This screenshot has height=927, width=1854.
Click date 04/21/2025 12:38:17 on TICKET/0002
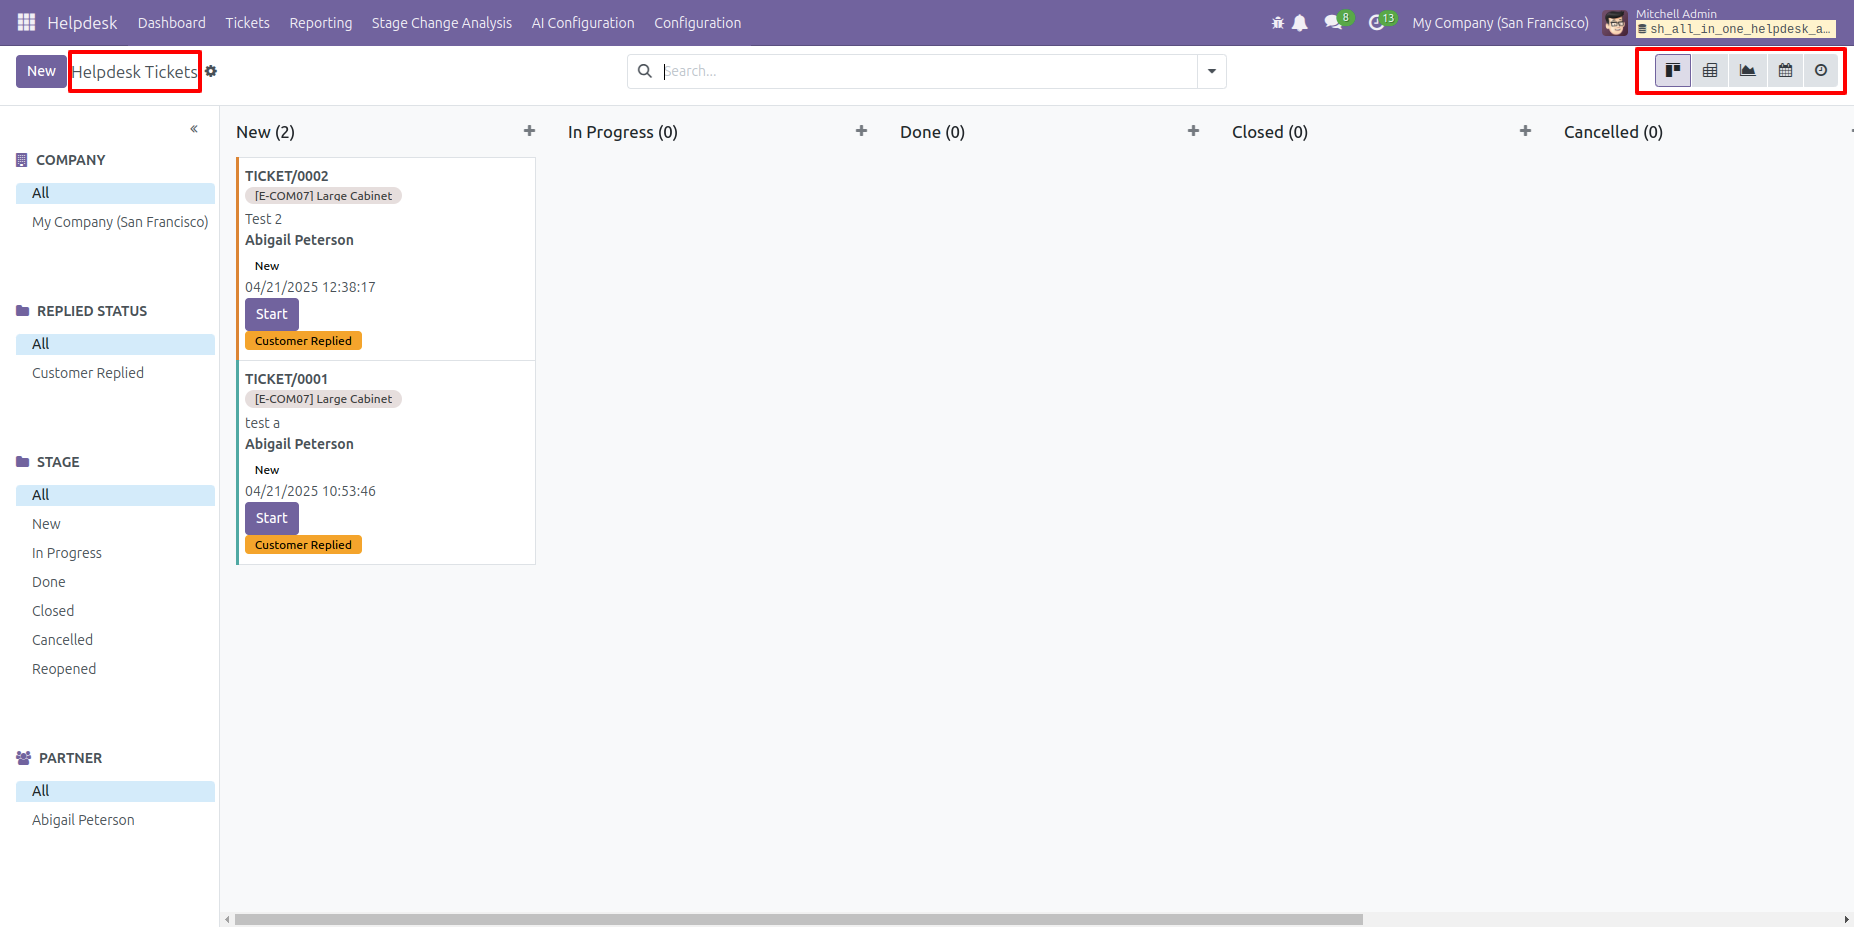[x=310, y=287]
